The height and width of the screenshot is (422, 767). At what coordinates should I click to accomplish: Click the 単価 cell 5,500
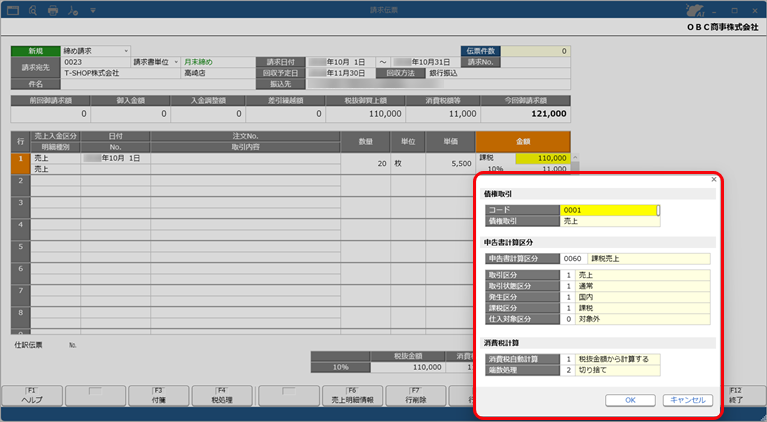point(451,164)
